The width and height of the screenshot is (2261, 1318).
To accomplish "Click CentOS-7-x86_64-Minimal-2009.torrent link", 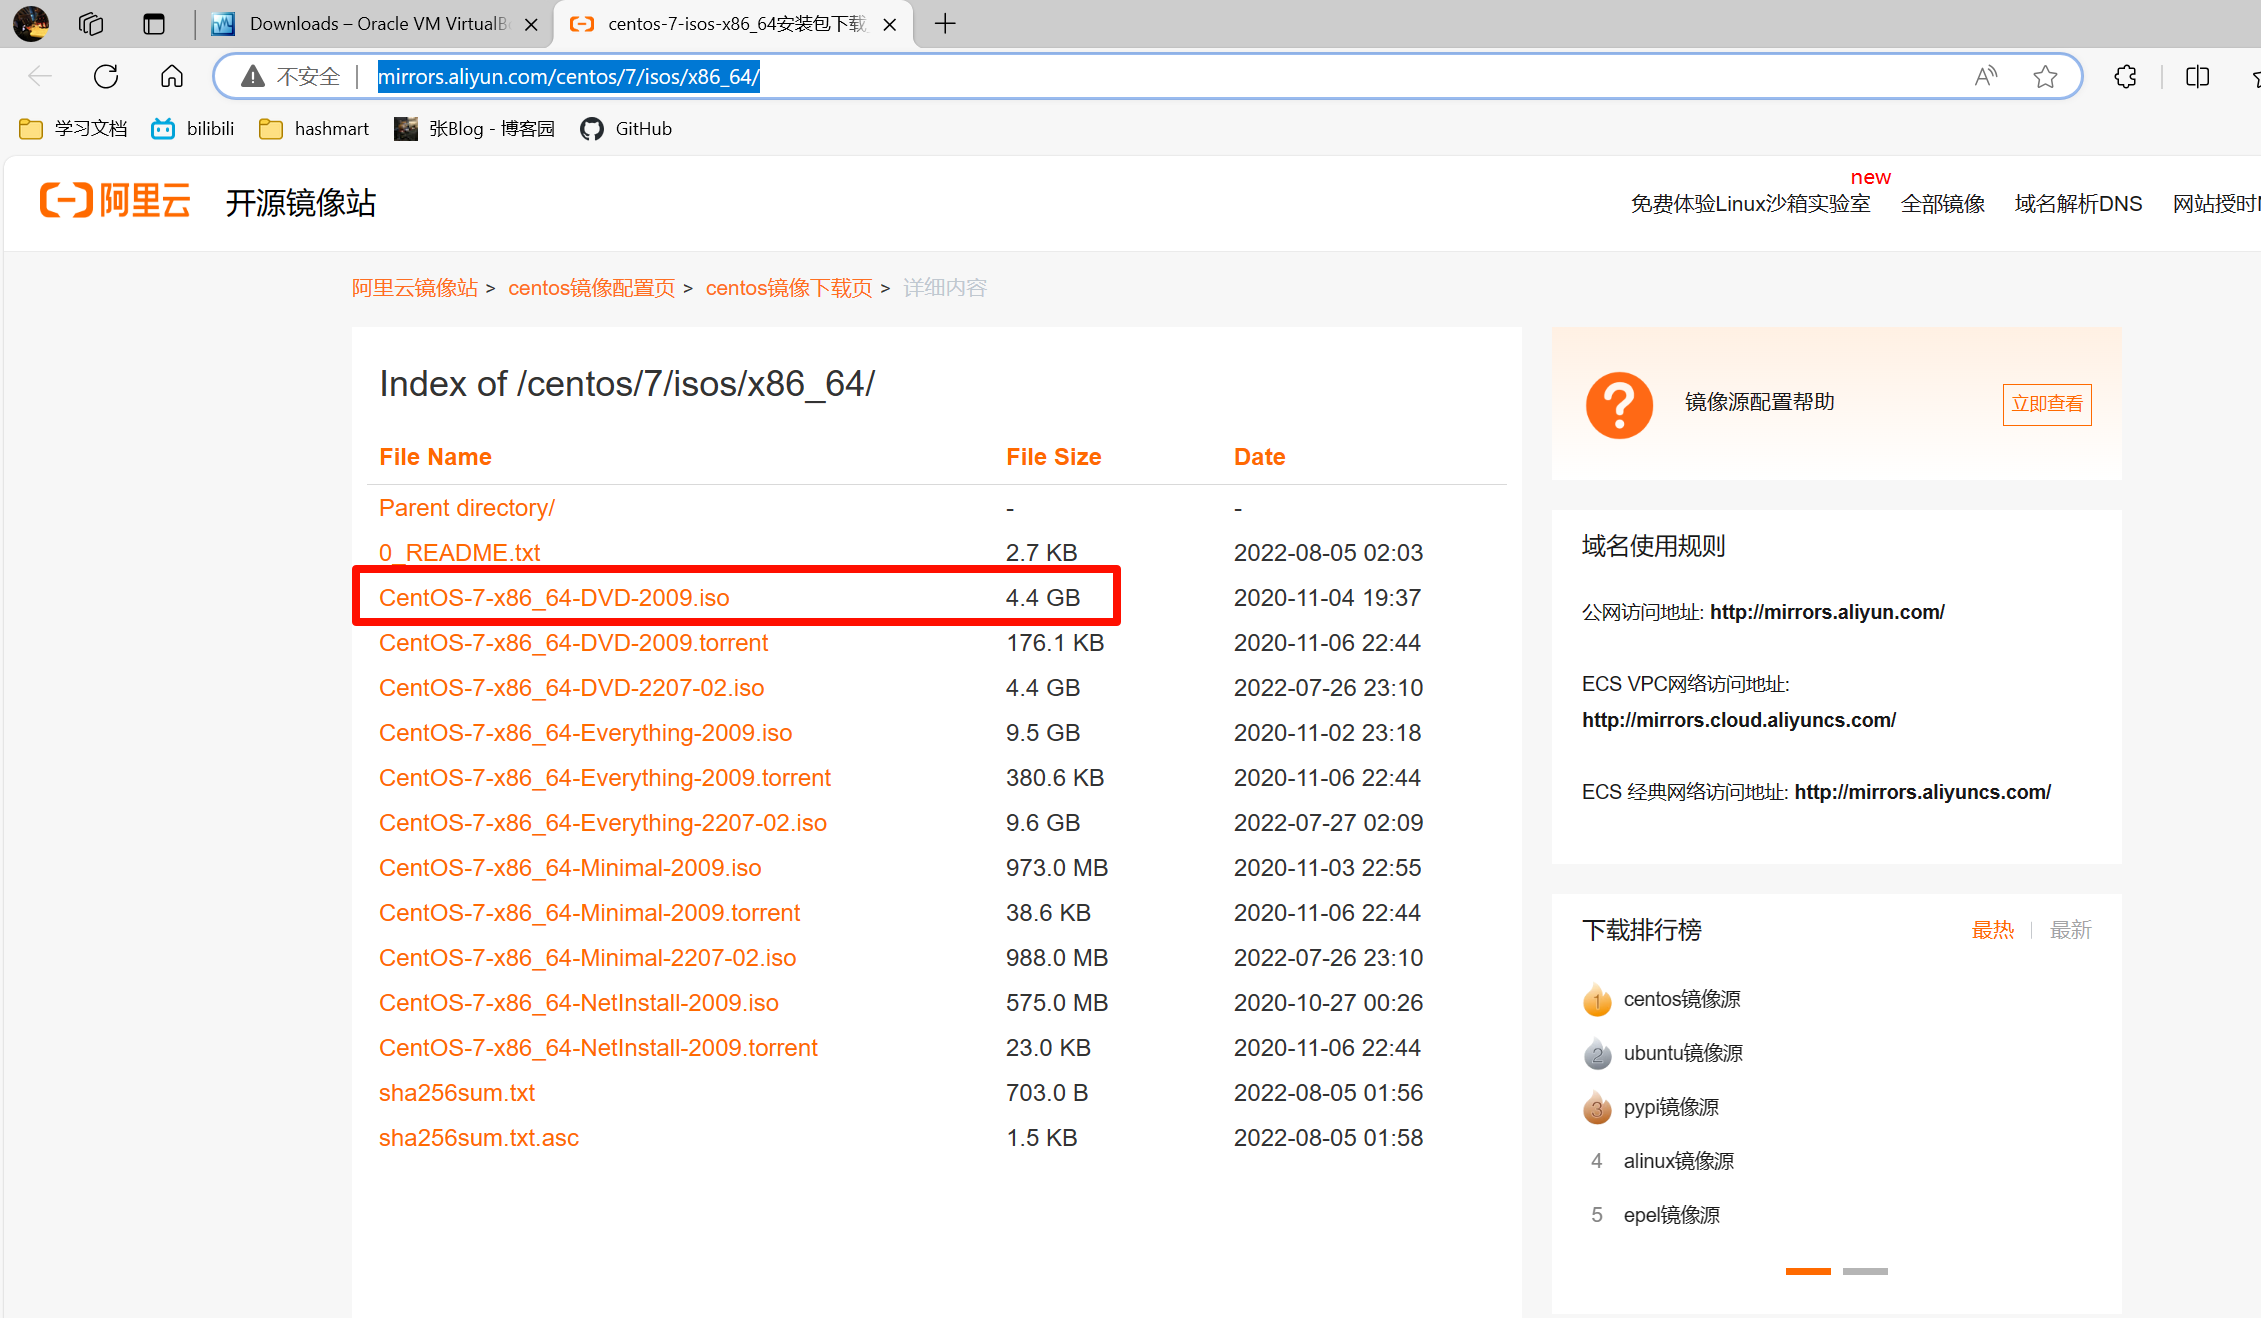I will click(589, 913).
